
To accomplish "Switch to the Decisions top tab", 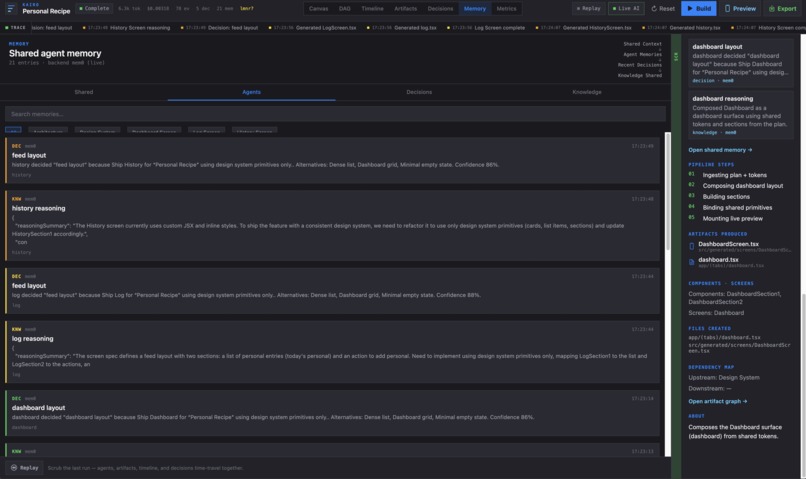I will [x=441, y=8].
